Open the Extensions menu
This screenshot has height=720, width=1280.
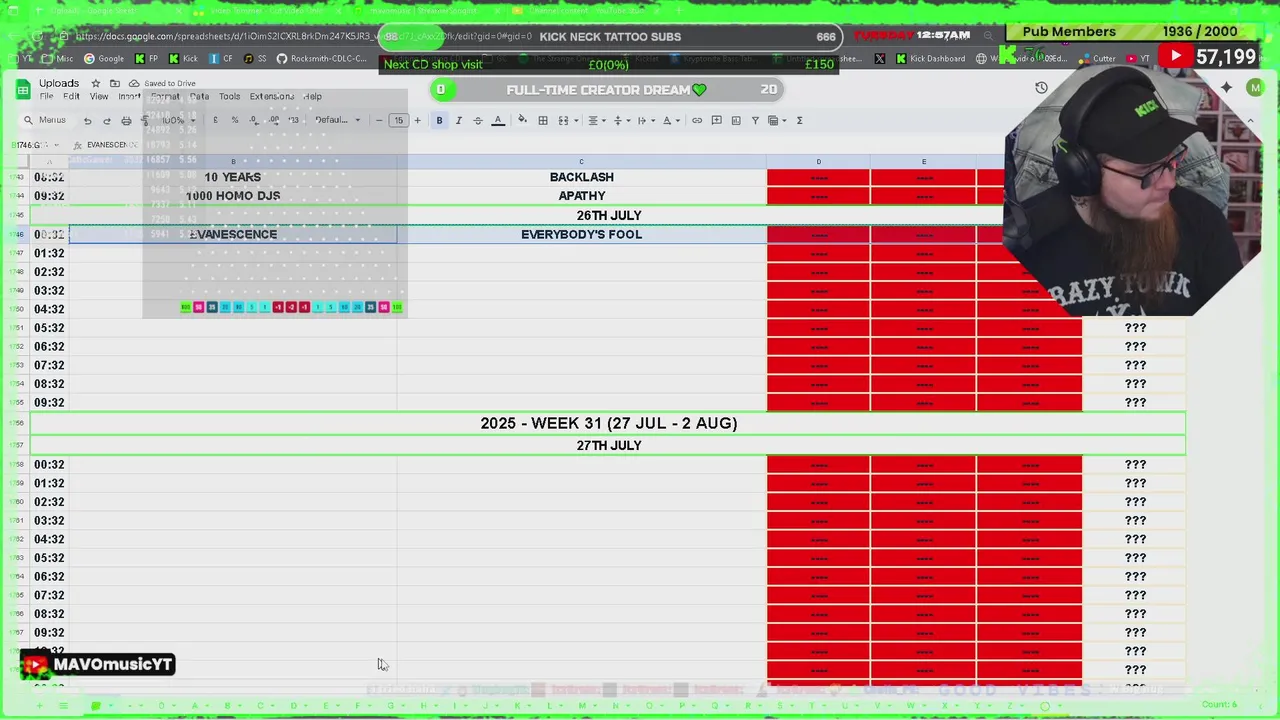[272, 97]
